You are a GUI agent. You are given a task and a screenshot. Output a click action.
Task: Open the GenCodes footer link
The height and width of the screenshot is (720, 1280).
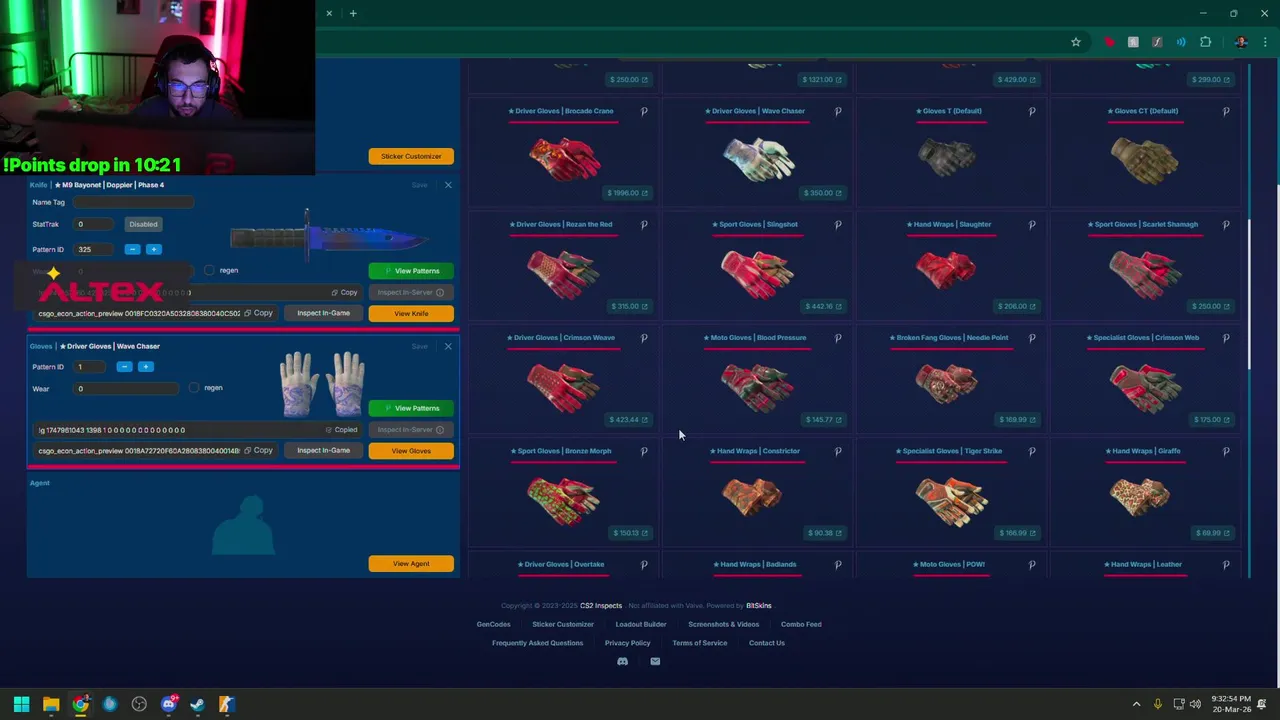click(493, 624)
